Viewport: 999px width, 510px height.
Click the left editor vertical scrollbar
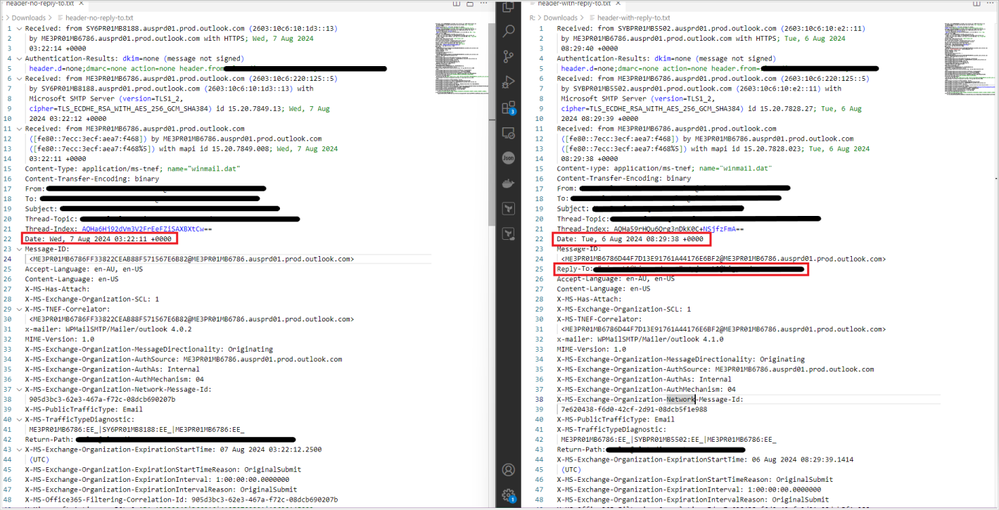coord(491,124)
